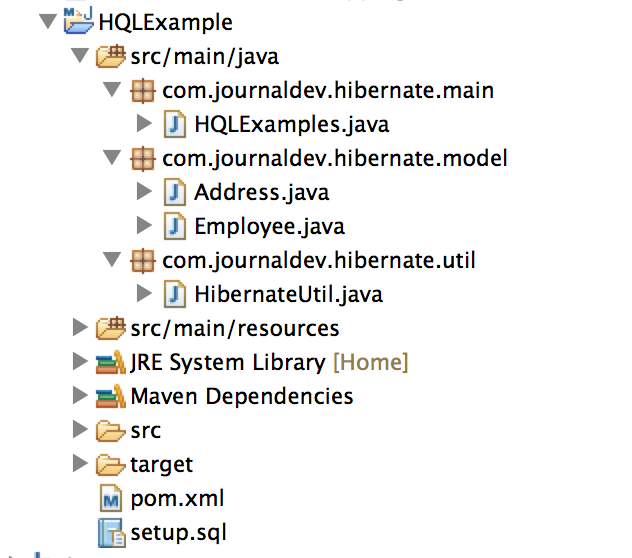Expand the Address.java class node
This screenshot has width=632, height=558.
coord(144,192)
